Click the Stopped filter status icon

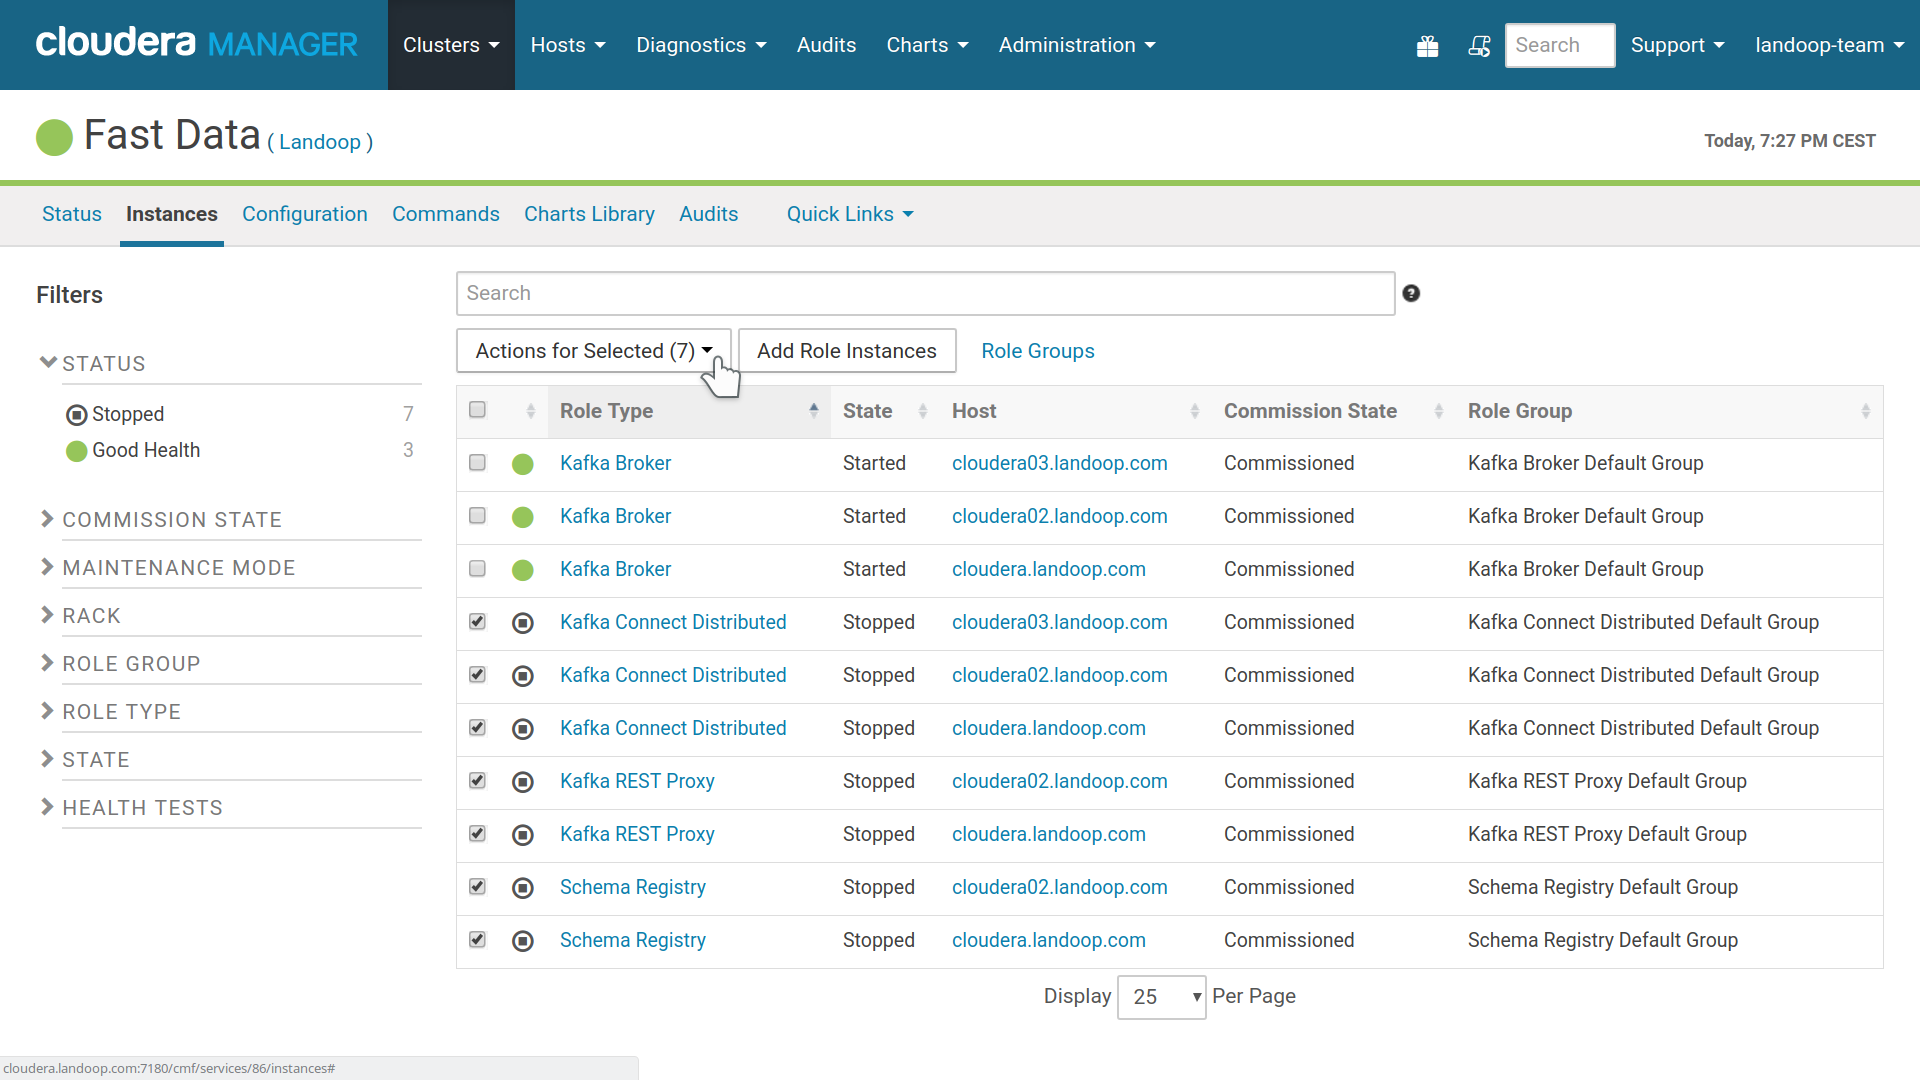click(x=76, y=415)
